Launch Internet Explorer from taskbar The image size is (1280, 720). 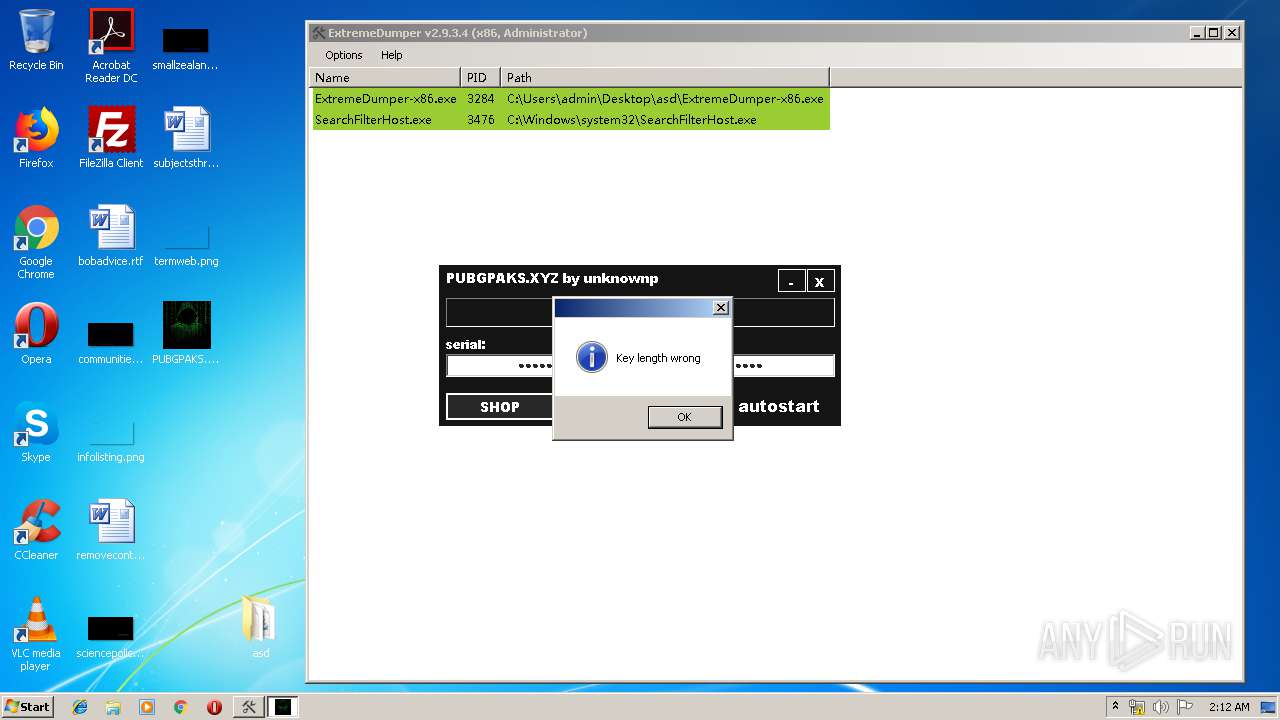pyautogui.click(x=80, y=707)
